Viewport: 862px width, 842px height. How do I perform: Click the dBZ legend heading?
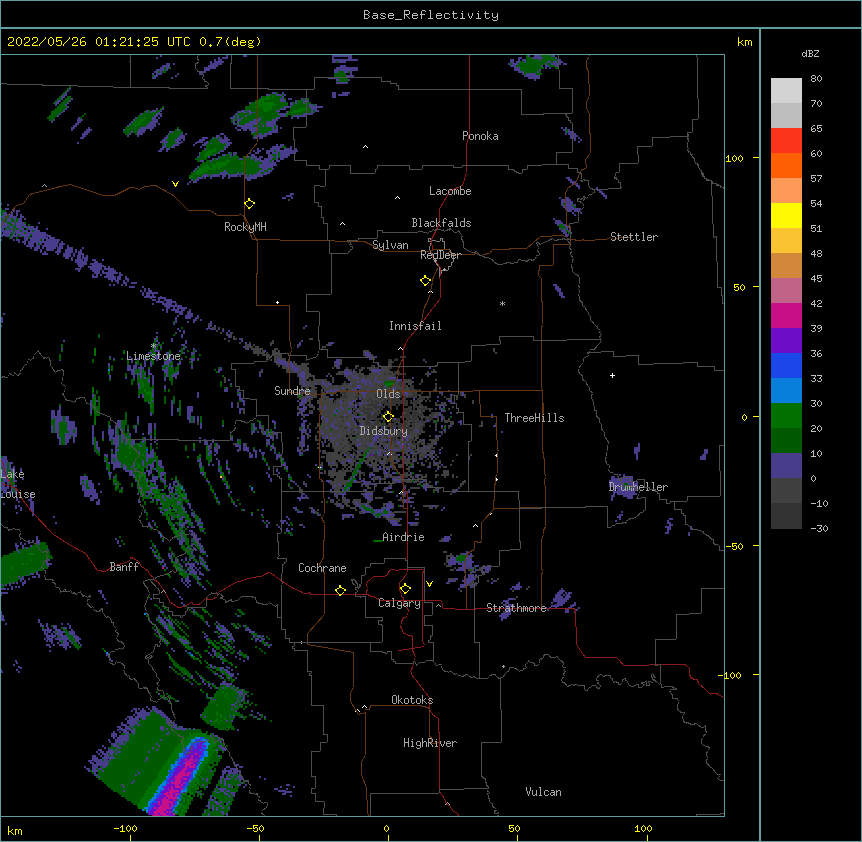[x=810, y=53]
